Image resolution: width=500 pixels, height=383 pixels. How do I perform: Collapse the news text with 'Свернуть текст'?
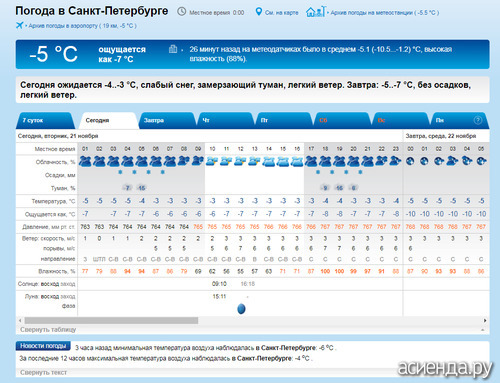click(43, 372)
